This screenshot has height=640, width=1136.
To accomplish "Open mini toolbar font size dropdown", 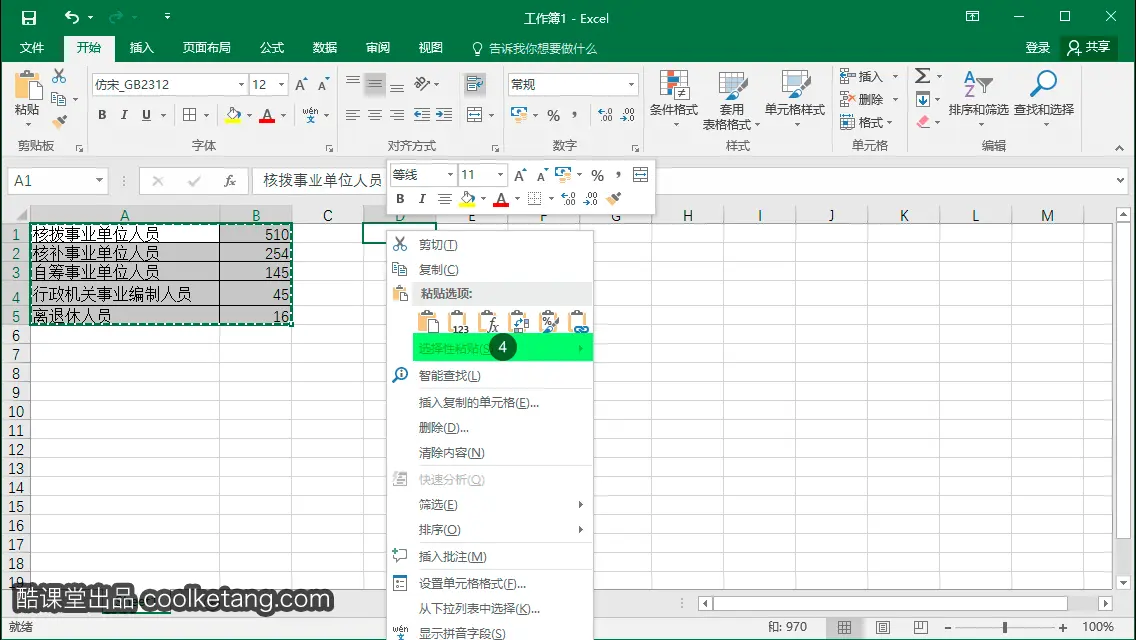I will click(500, 175).
